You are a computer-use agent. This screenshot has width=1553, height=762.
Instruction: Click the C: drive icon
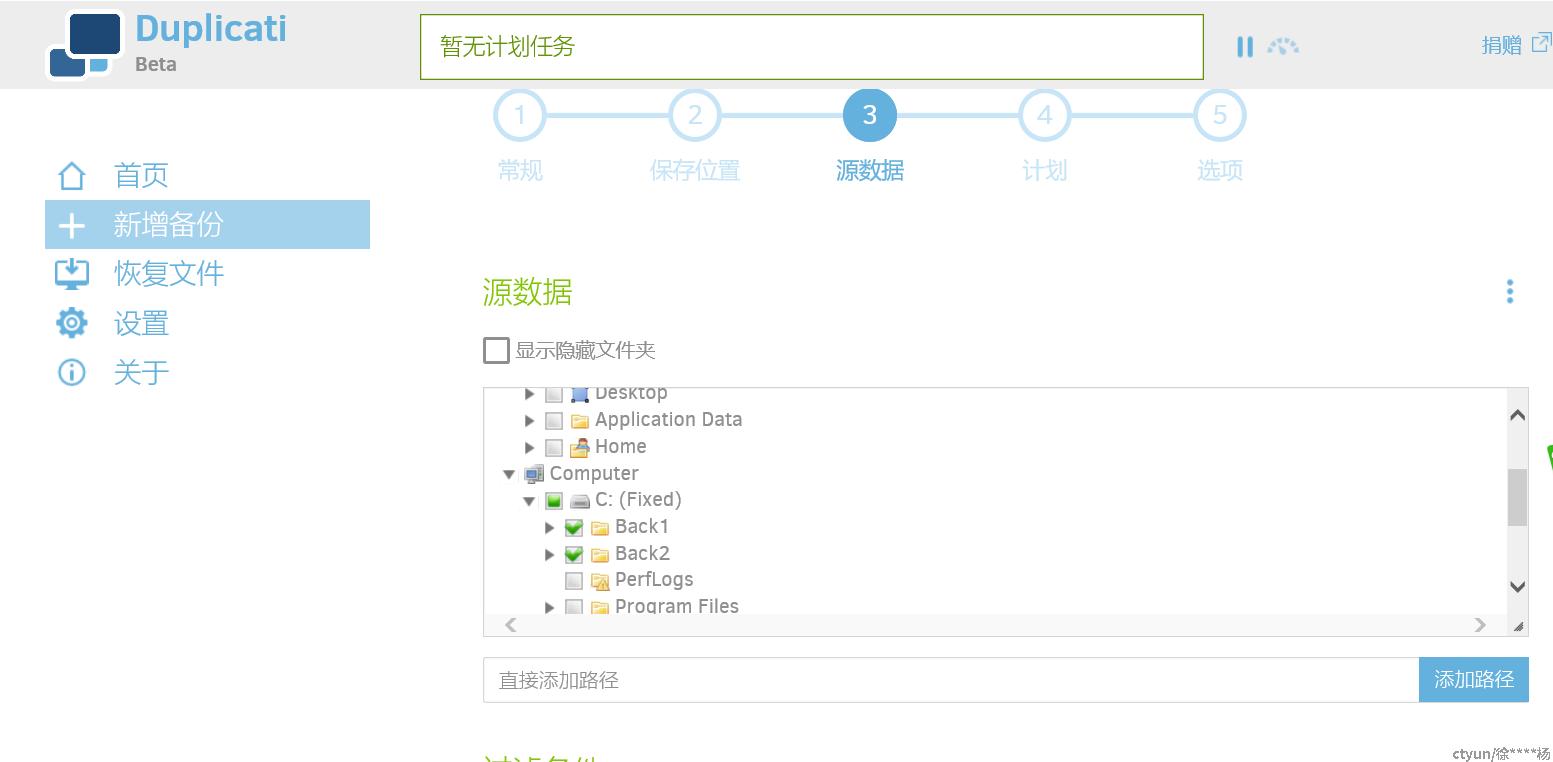tap(580, 501)
